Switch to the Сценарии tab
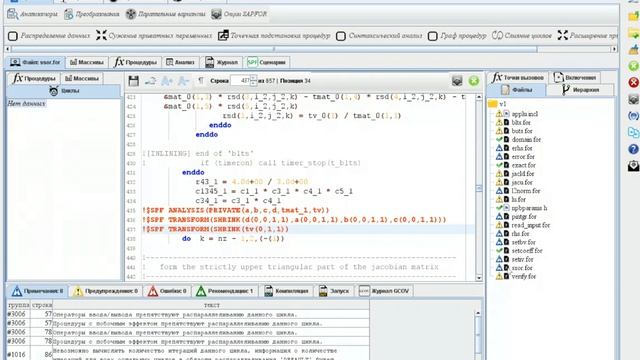 pos(267,62)
